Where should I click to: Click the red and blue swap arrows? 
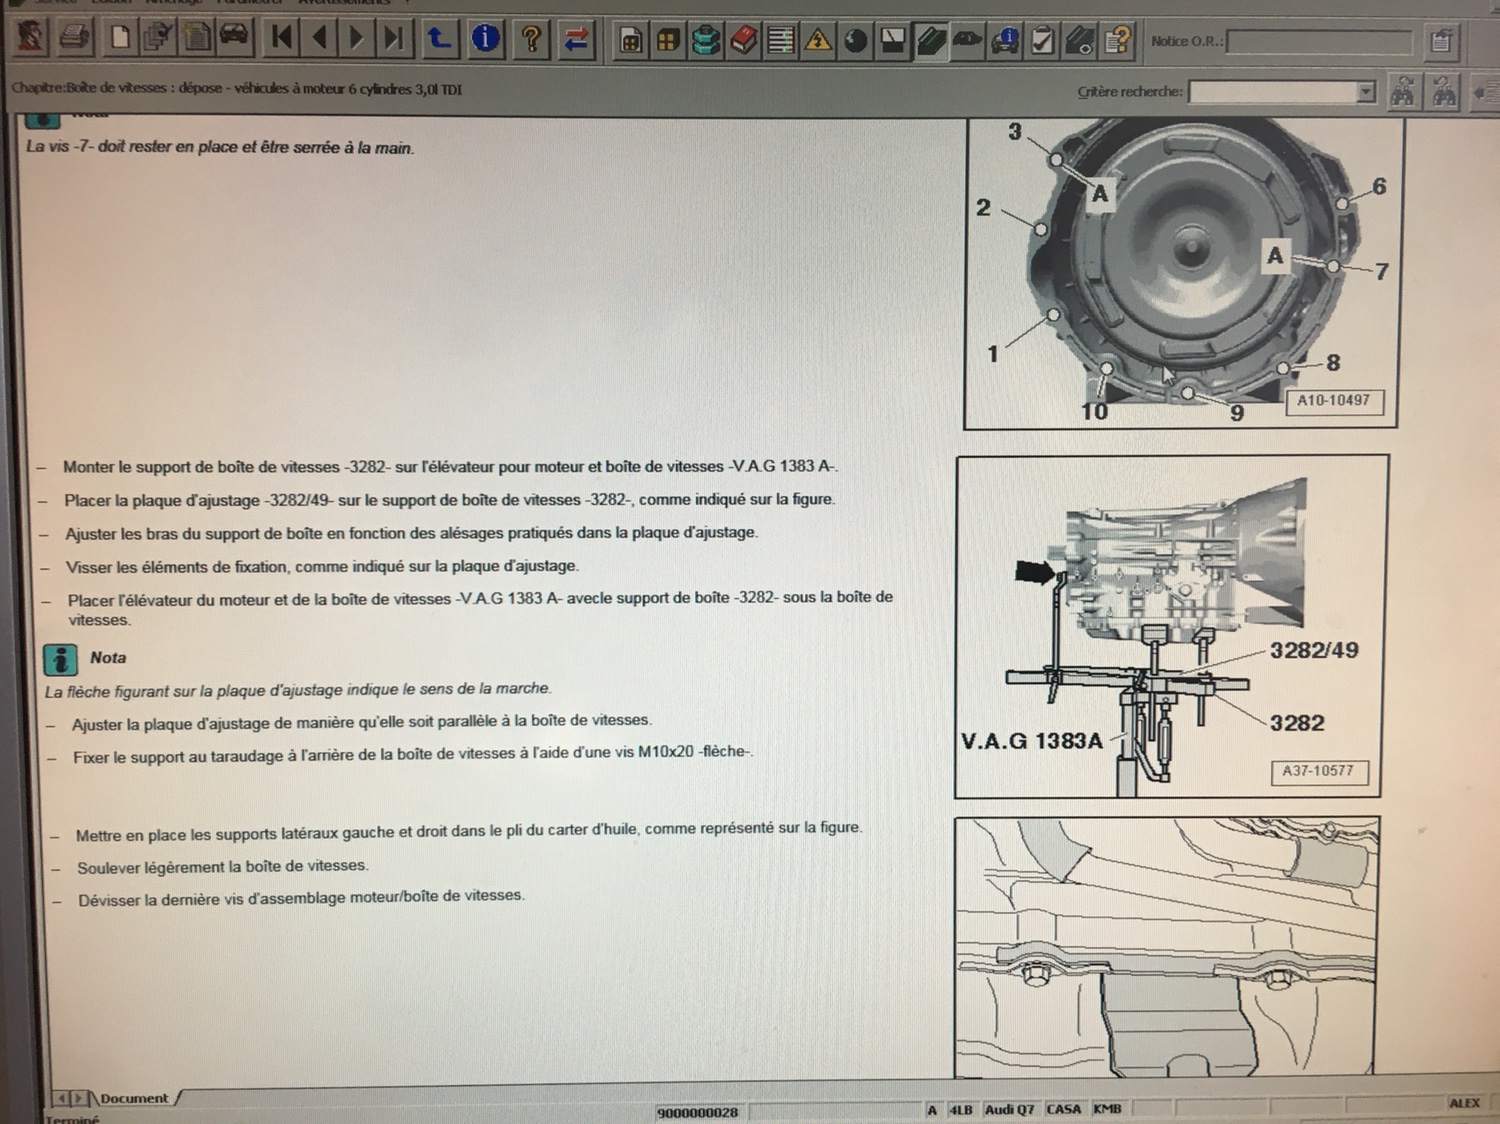pos(576,40)
